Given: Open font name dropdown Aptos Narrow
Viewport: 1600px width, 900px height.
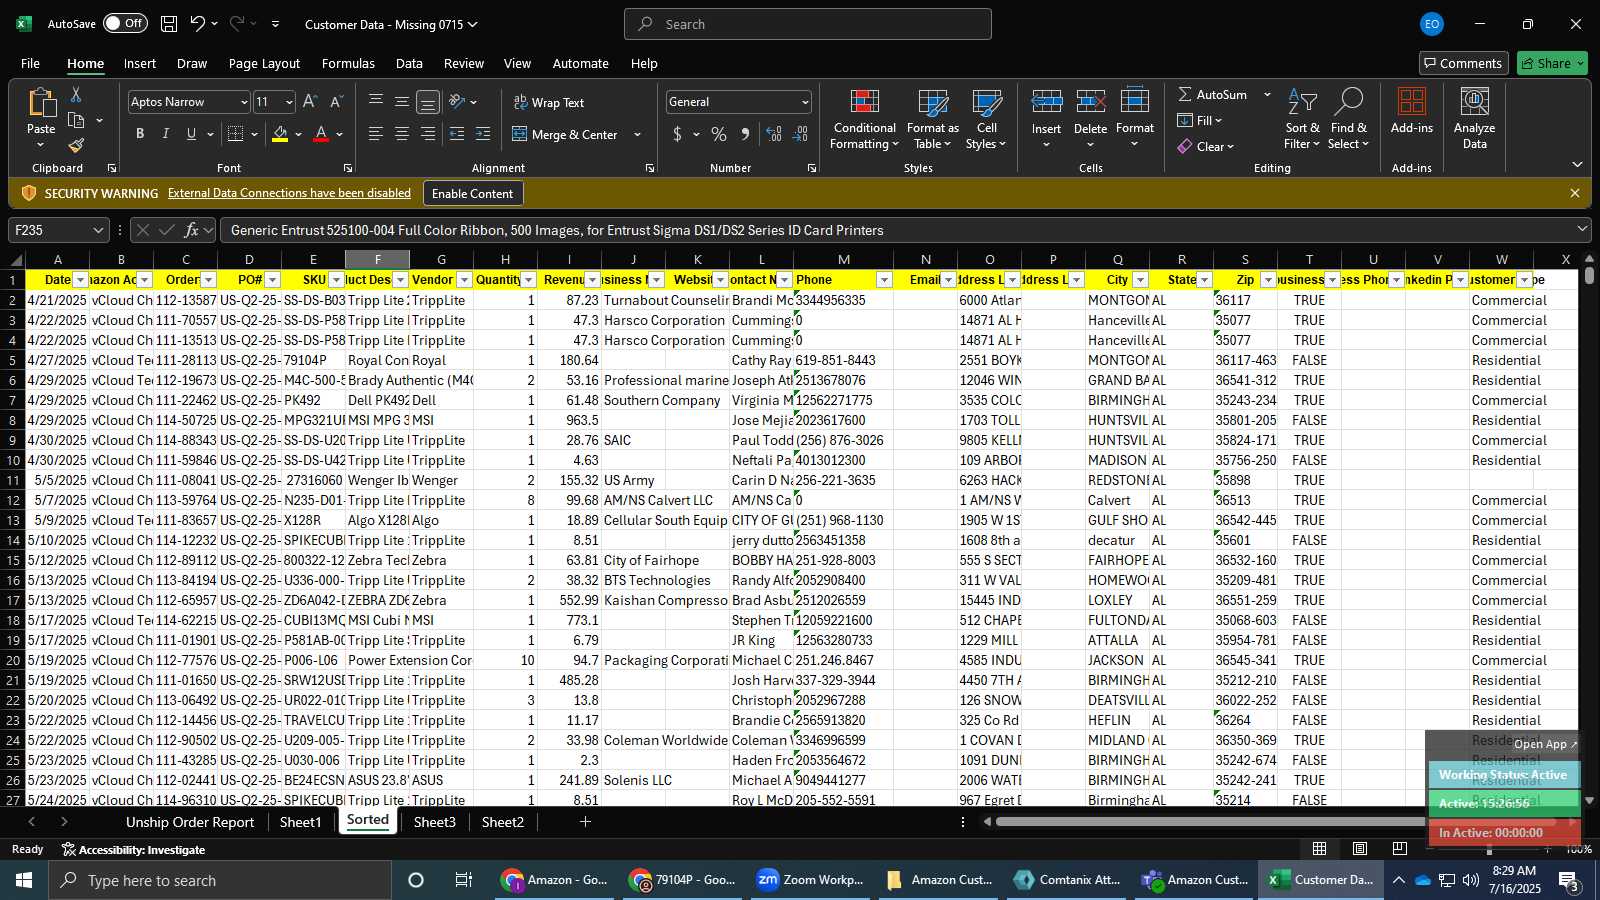Looking at the screenshot, I should click(x=243, y=102).
